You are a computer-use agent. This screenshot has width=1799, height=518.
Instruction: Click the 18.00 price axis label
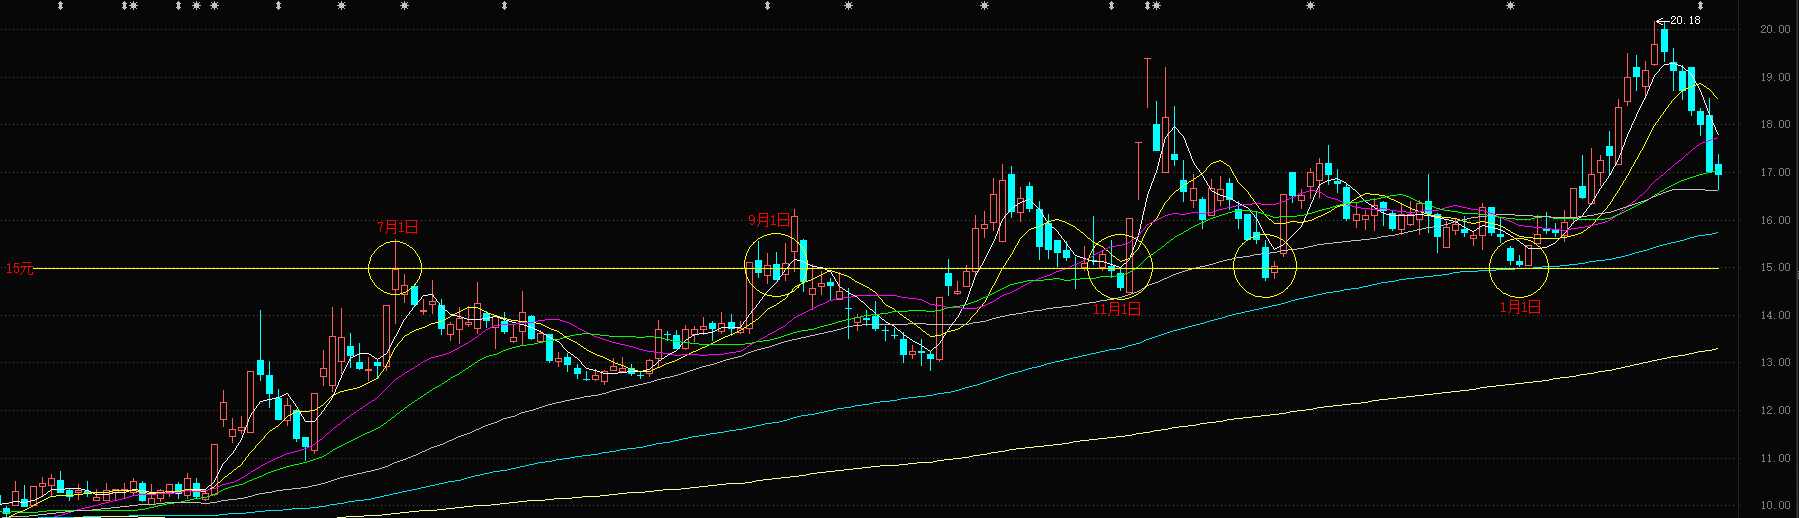(x=1775, y=125)
